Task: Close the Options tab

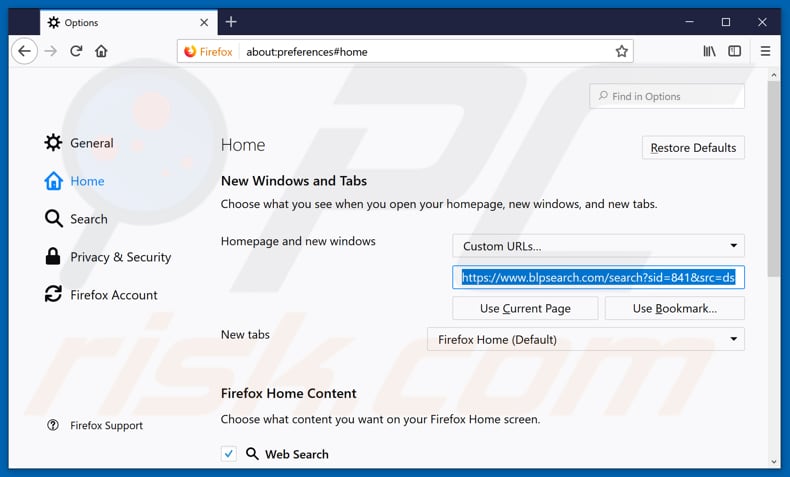Action: pyautogui.click(x=204, y=23)
